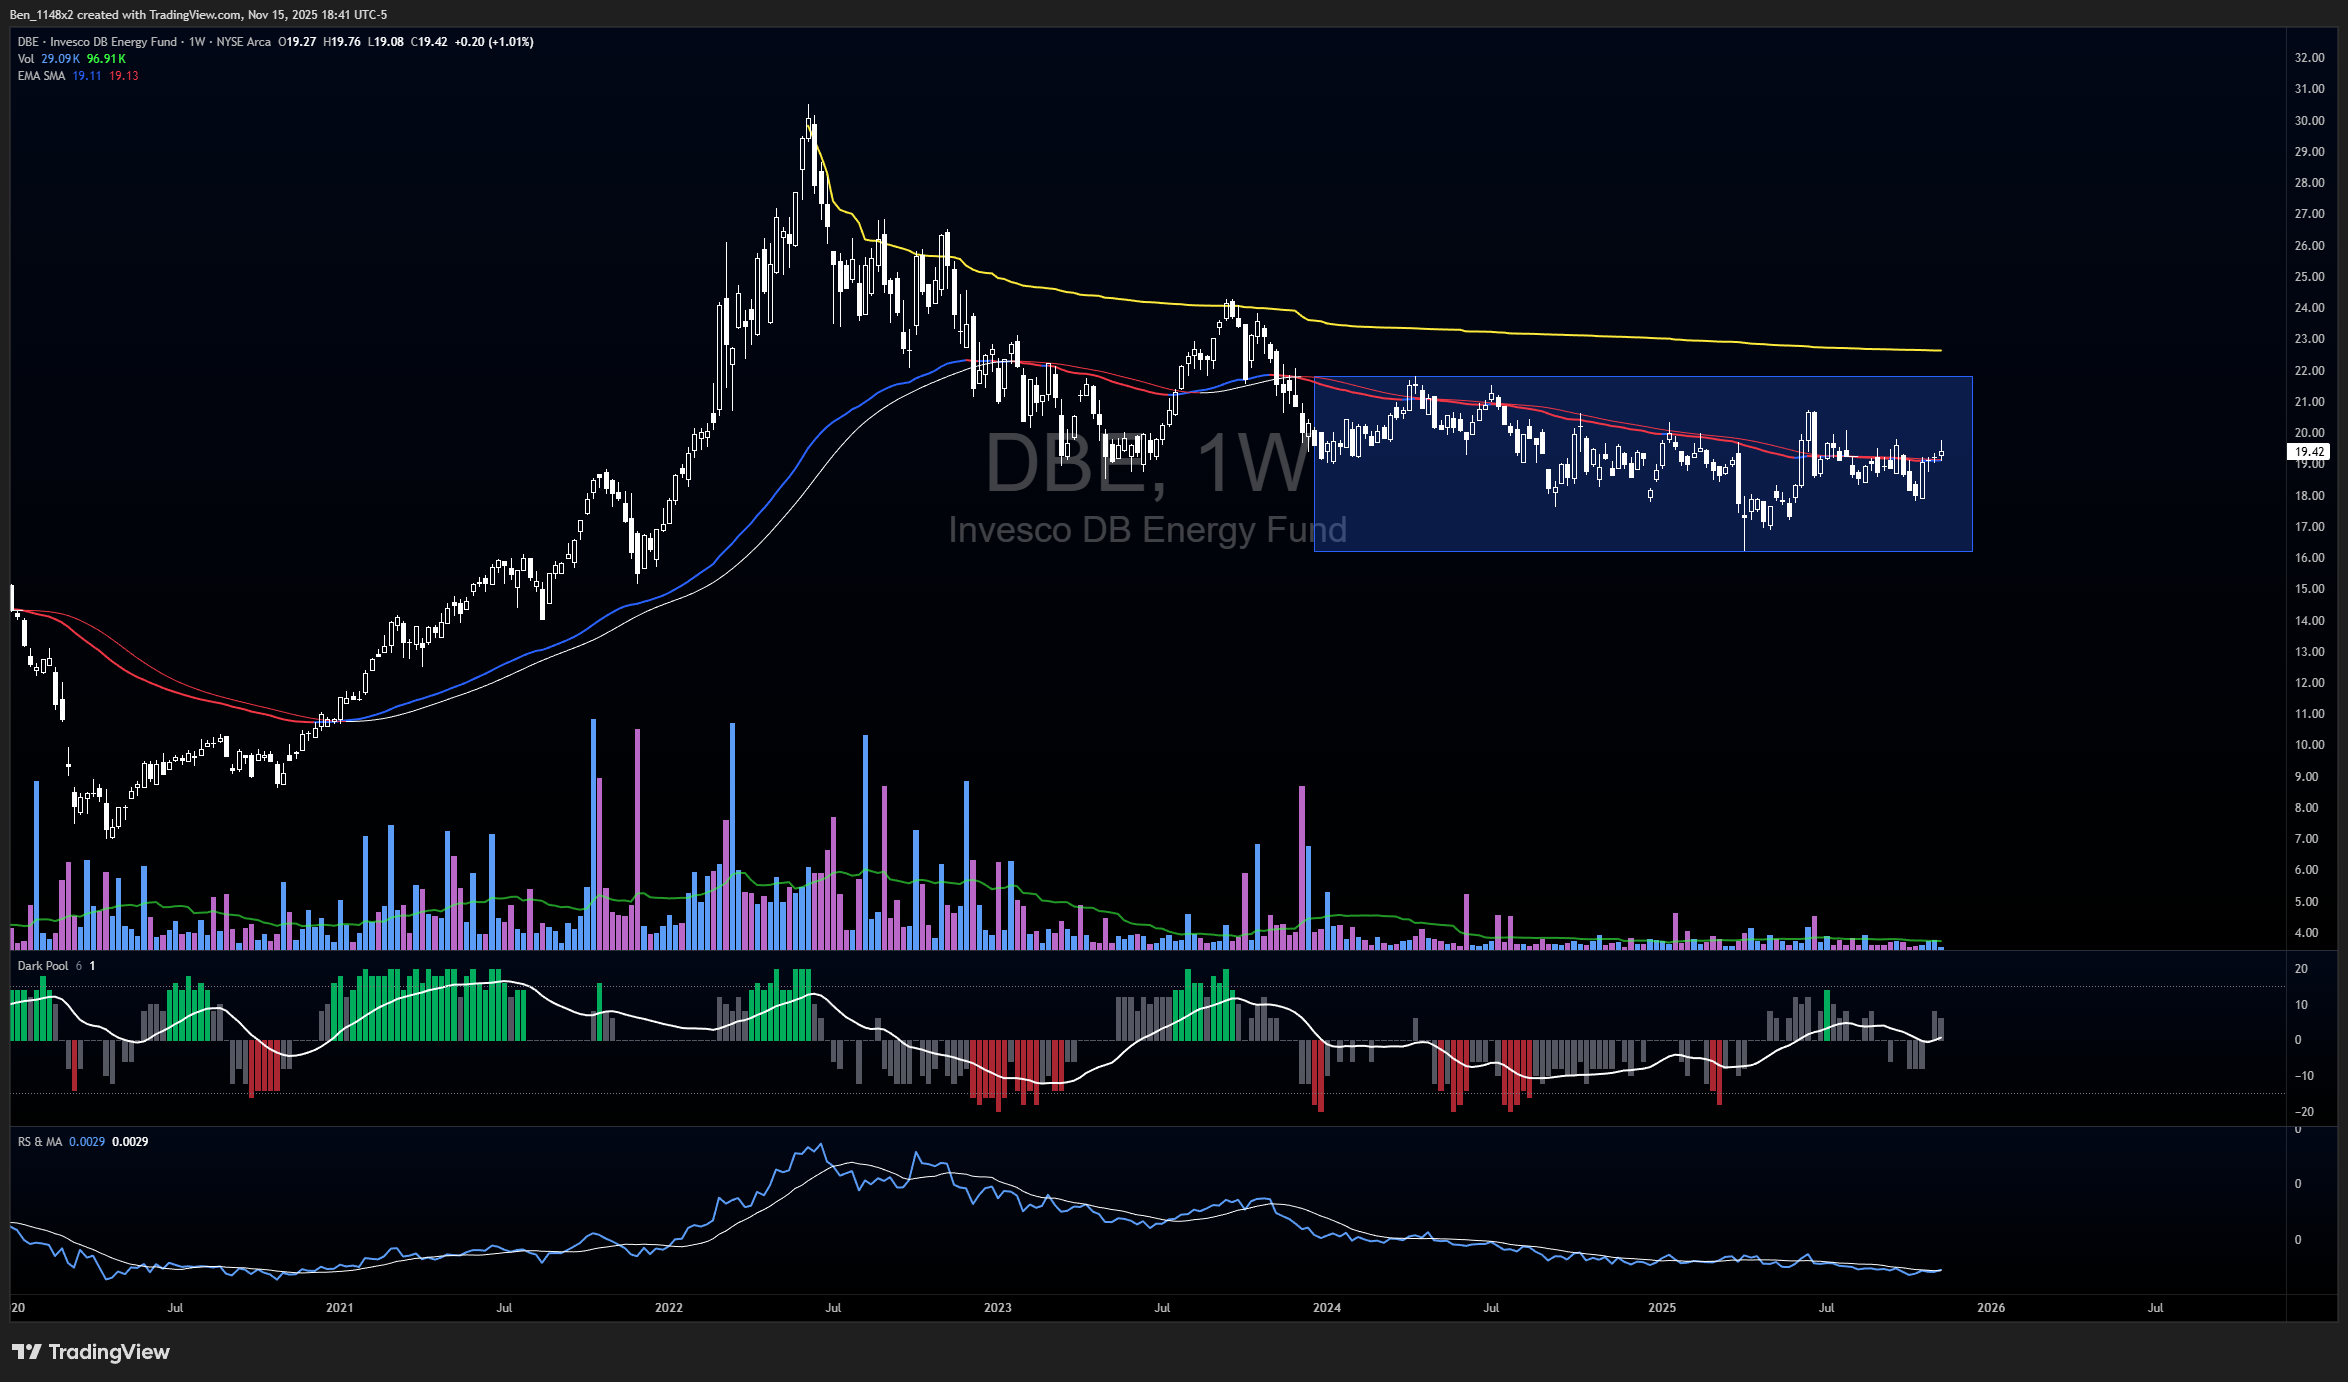2348x1382 pixels.
Task: Click the 32.00 label on the price scale
Action: [2309, 58]
